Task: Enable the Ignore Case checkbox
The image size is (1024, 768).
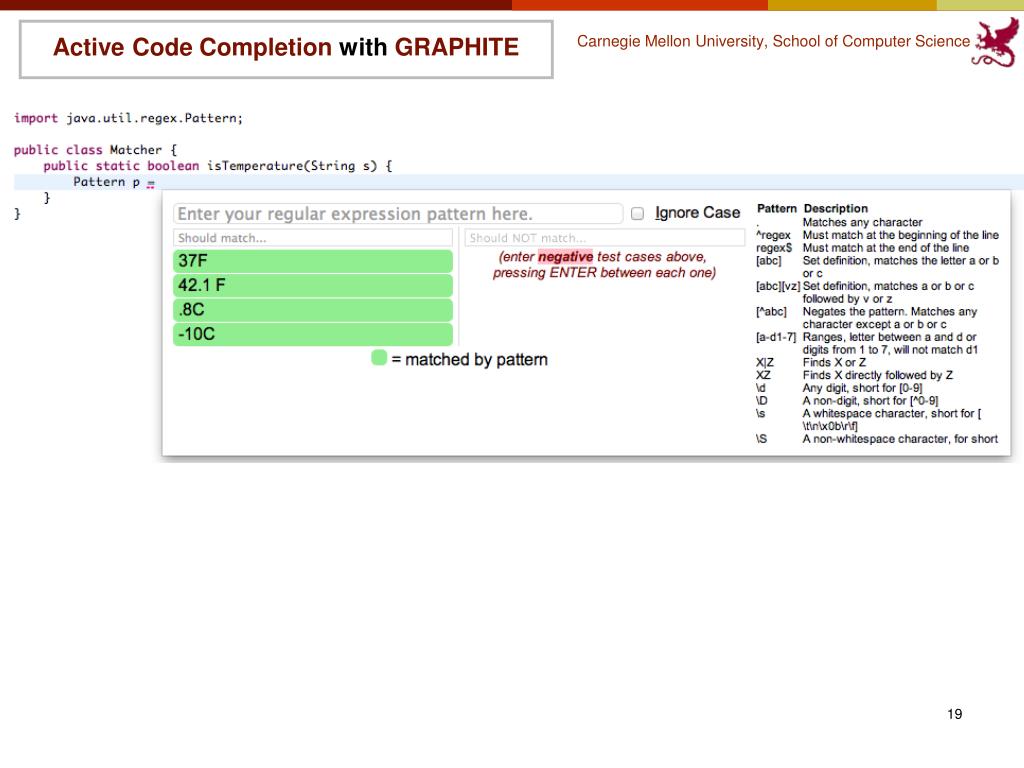Action: 637,214
